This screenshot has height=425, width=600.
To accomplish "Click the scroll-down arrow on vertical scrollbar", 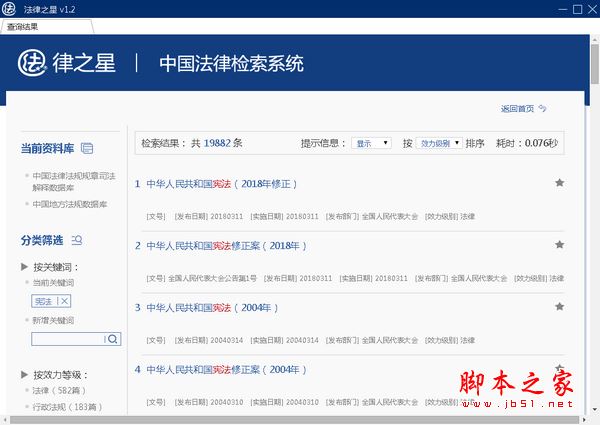I will point(595,410).
